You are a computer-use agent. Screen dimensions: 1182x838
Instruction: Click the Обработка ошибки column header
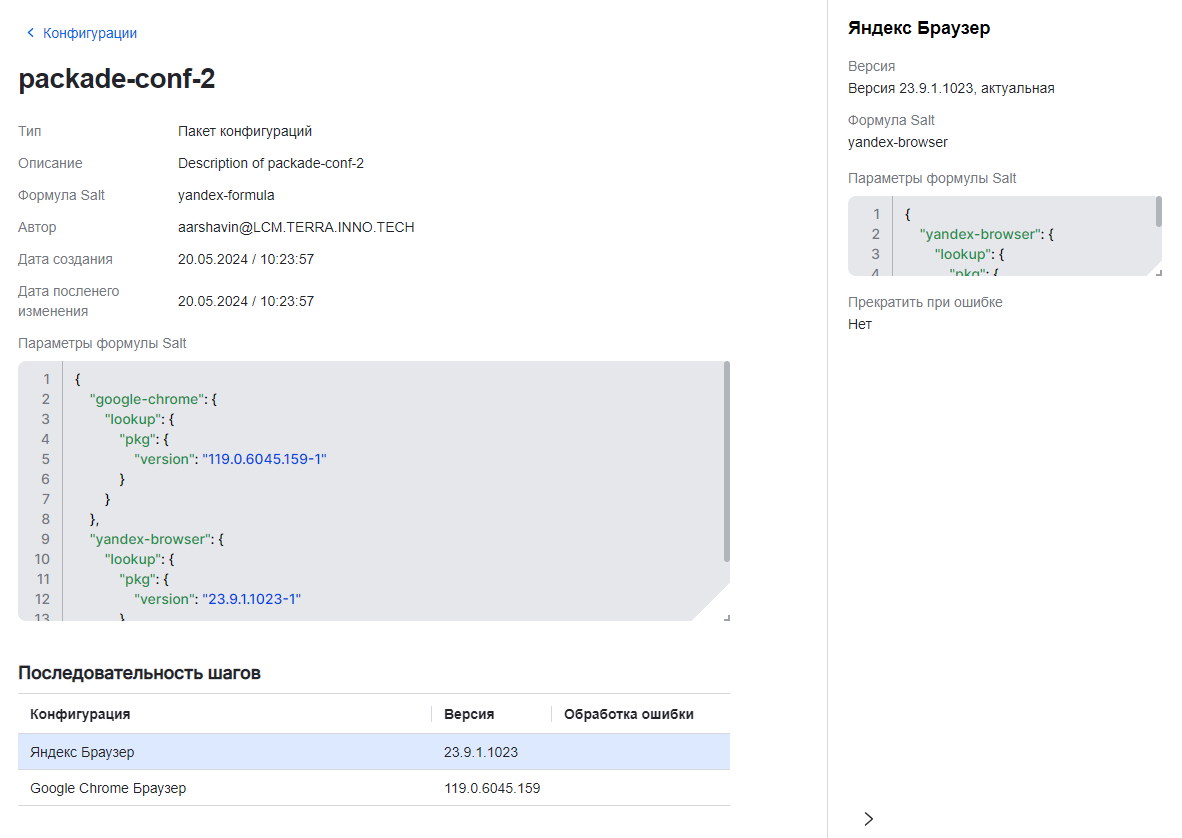[x=628, y=714]
